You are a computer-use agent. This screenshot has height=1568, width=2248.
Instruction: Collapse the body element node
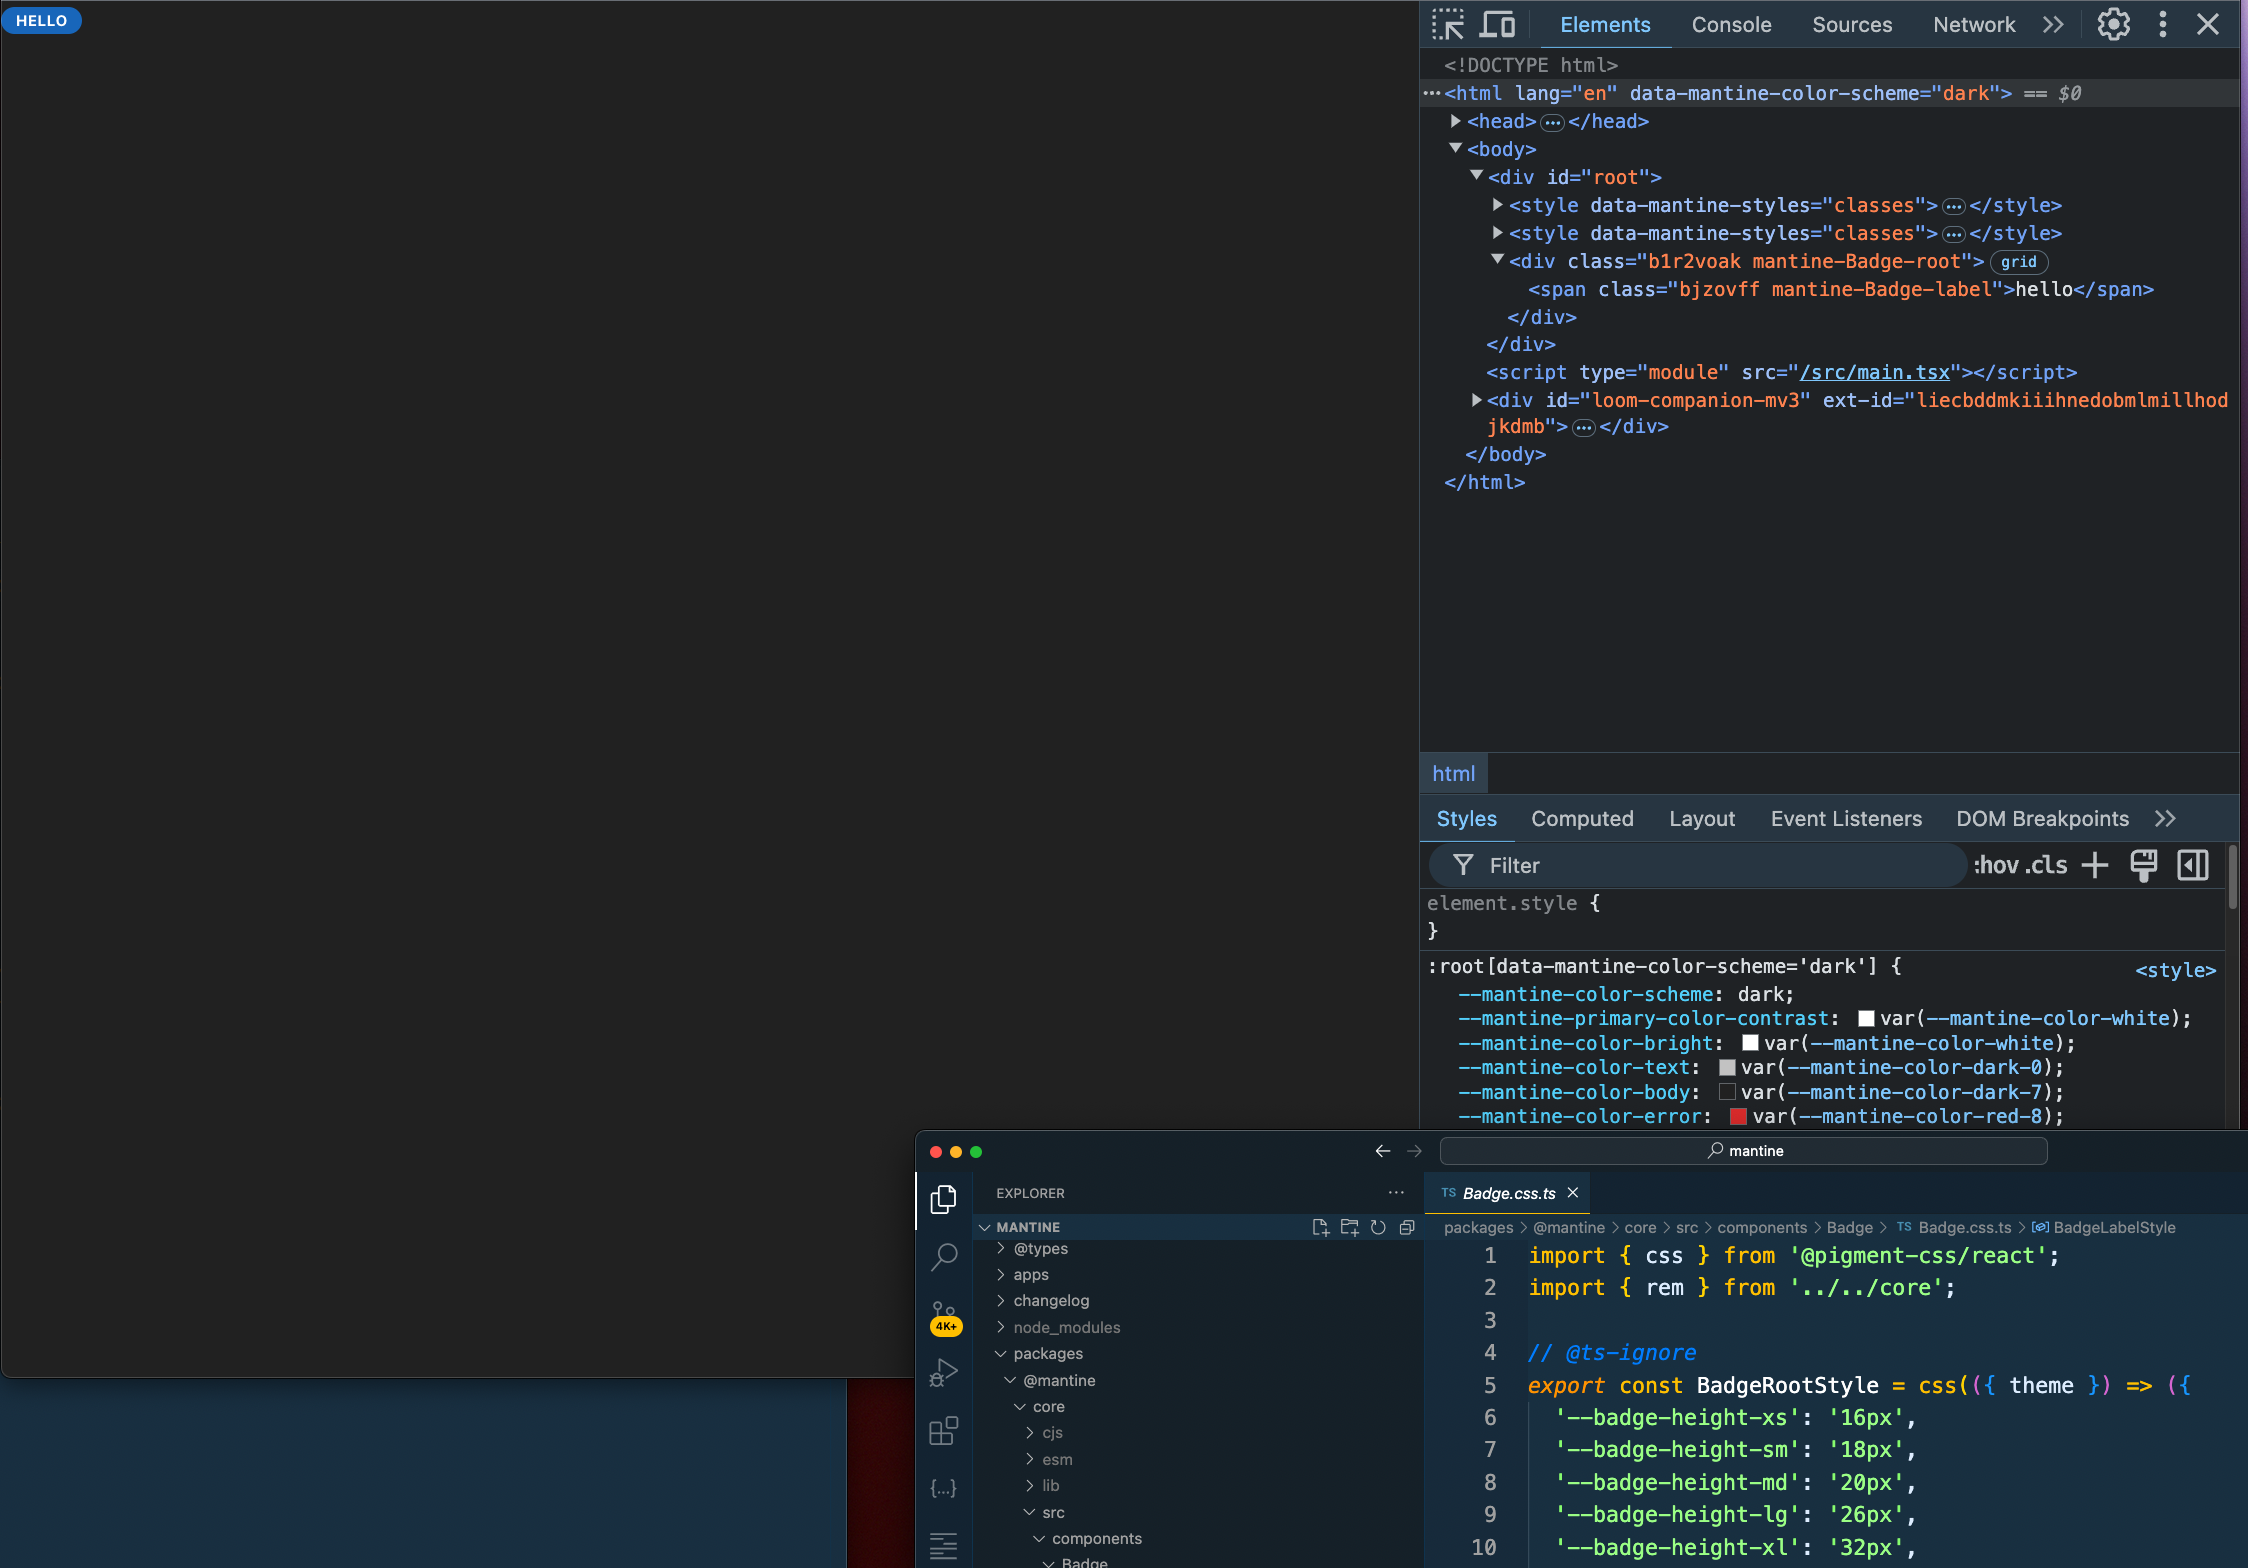tap(1456, 148)
